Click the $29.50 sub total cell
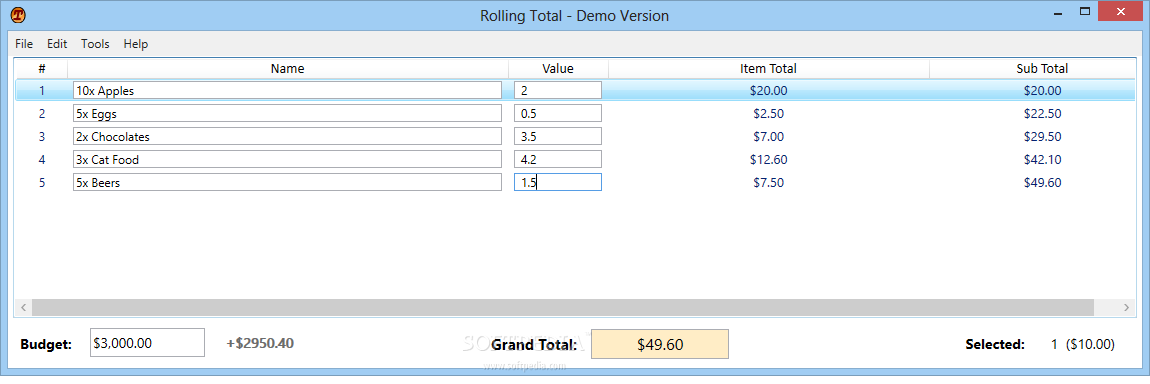1150x384 pixels. tap(1042, 136)
